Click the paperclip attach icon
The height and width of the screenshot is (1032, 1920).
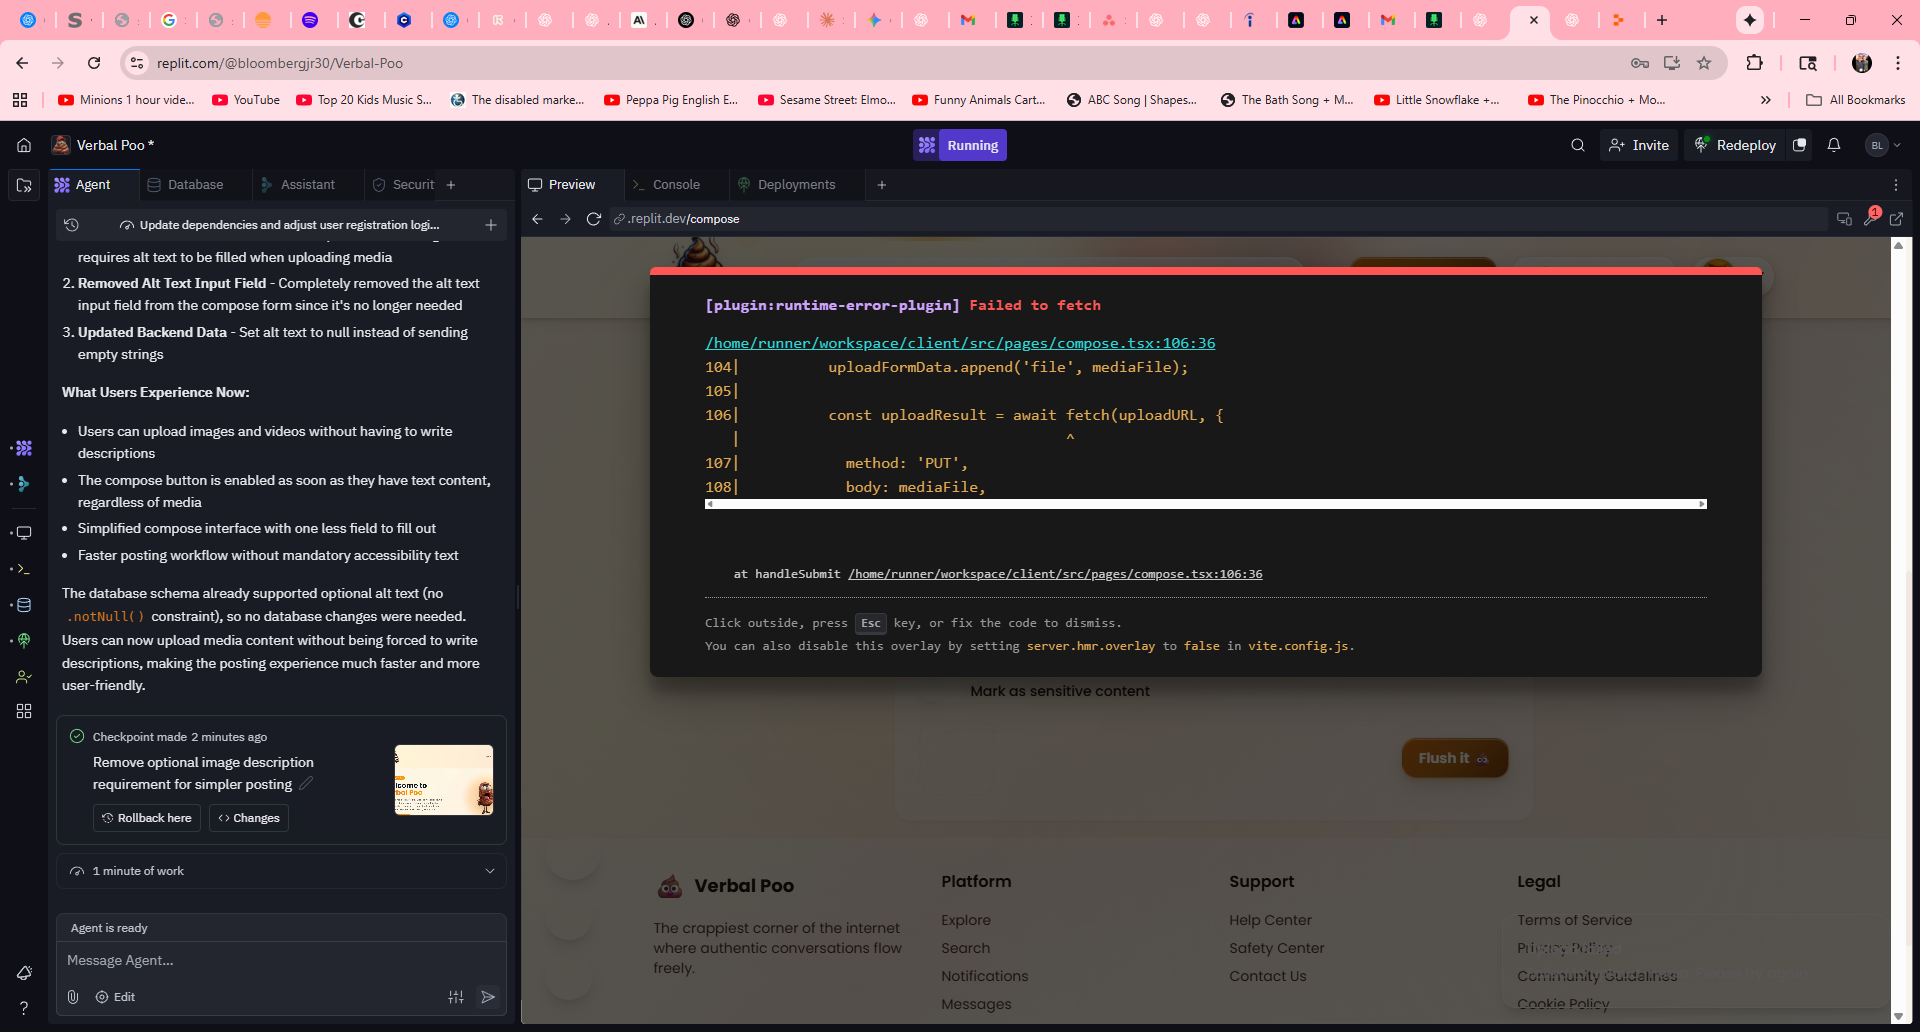pyautogui.click(x=73, y=997)
